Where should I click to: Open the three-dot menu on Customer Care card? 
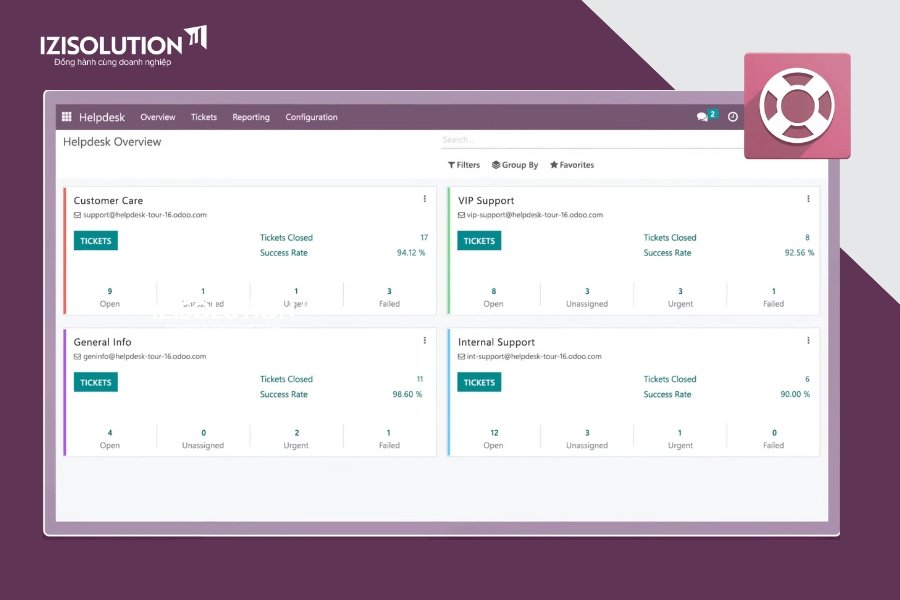(x=425, y=198)
